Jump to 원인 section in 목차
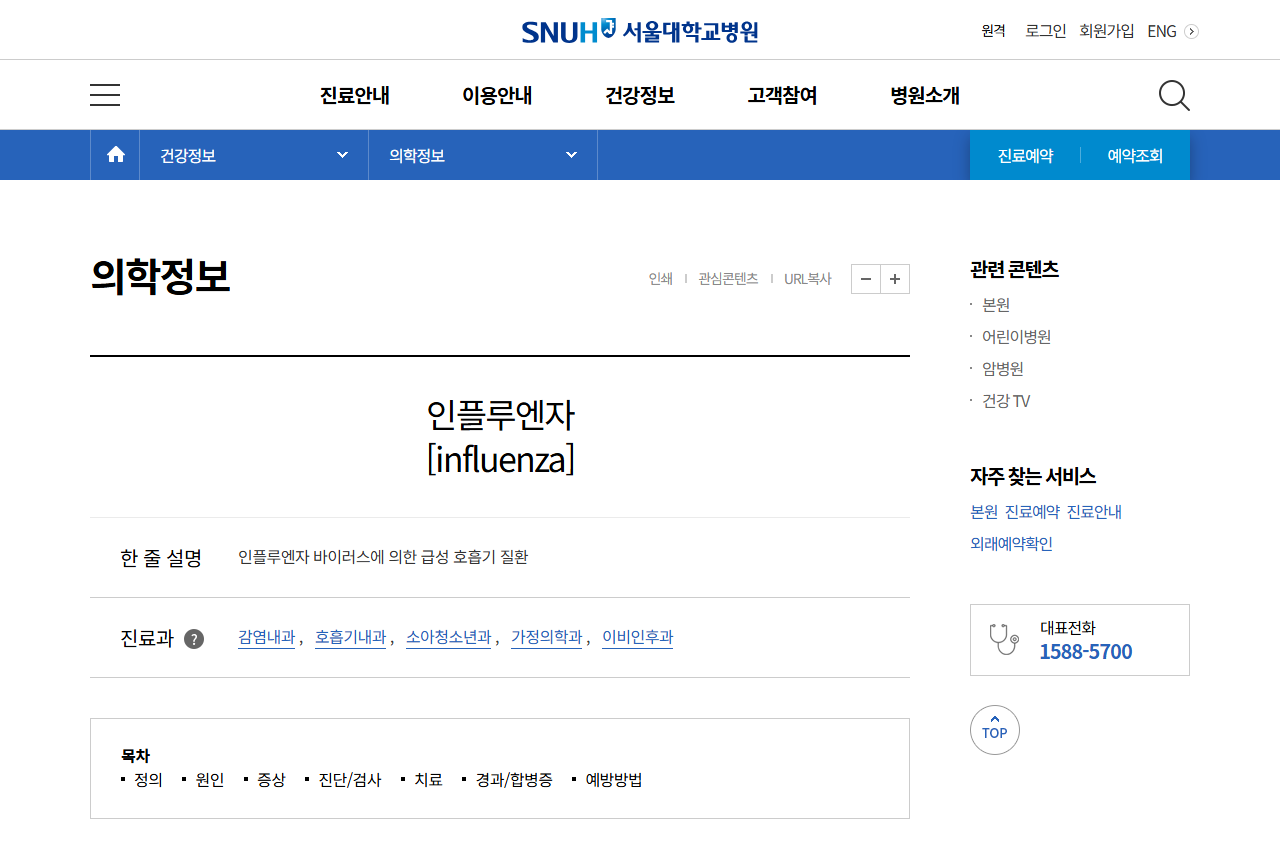This screenshot has height=860, width=1280. (210, 780)
